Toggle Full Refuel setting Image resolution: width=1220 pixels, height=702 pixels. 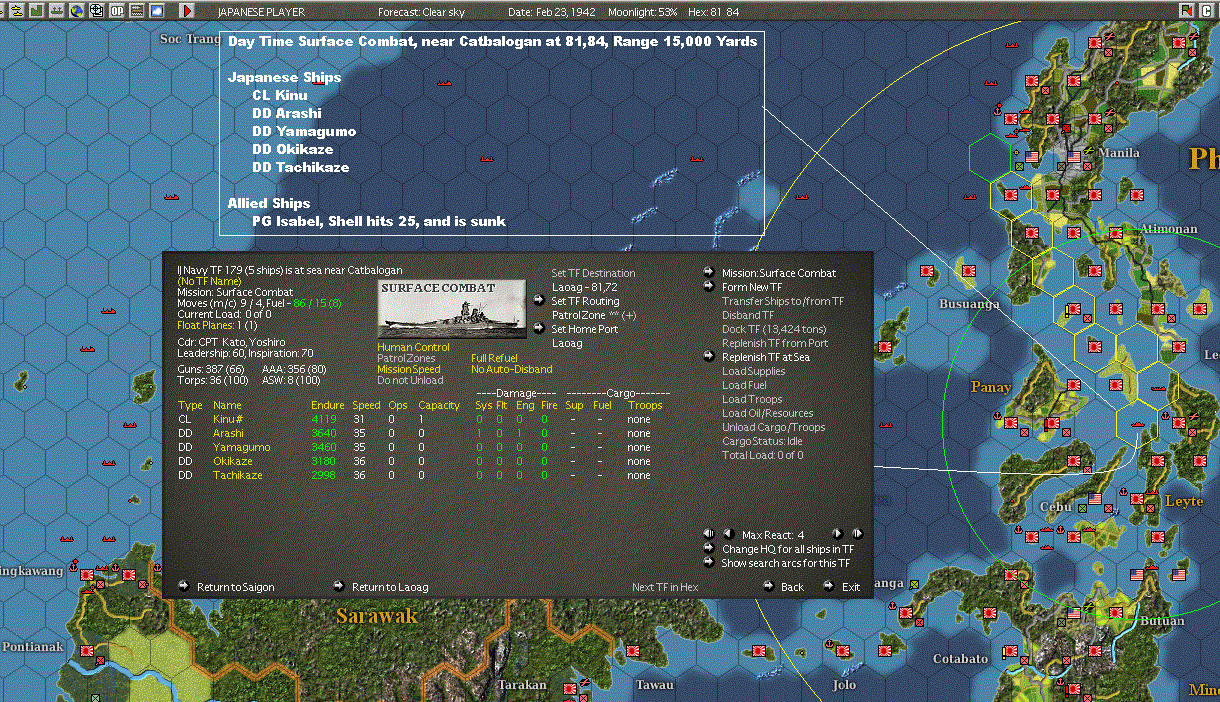click(x=493, y=358)
